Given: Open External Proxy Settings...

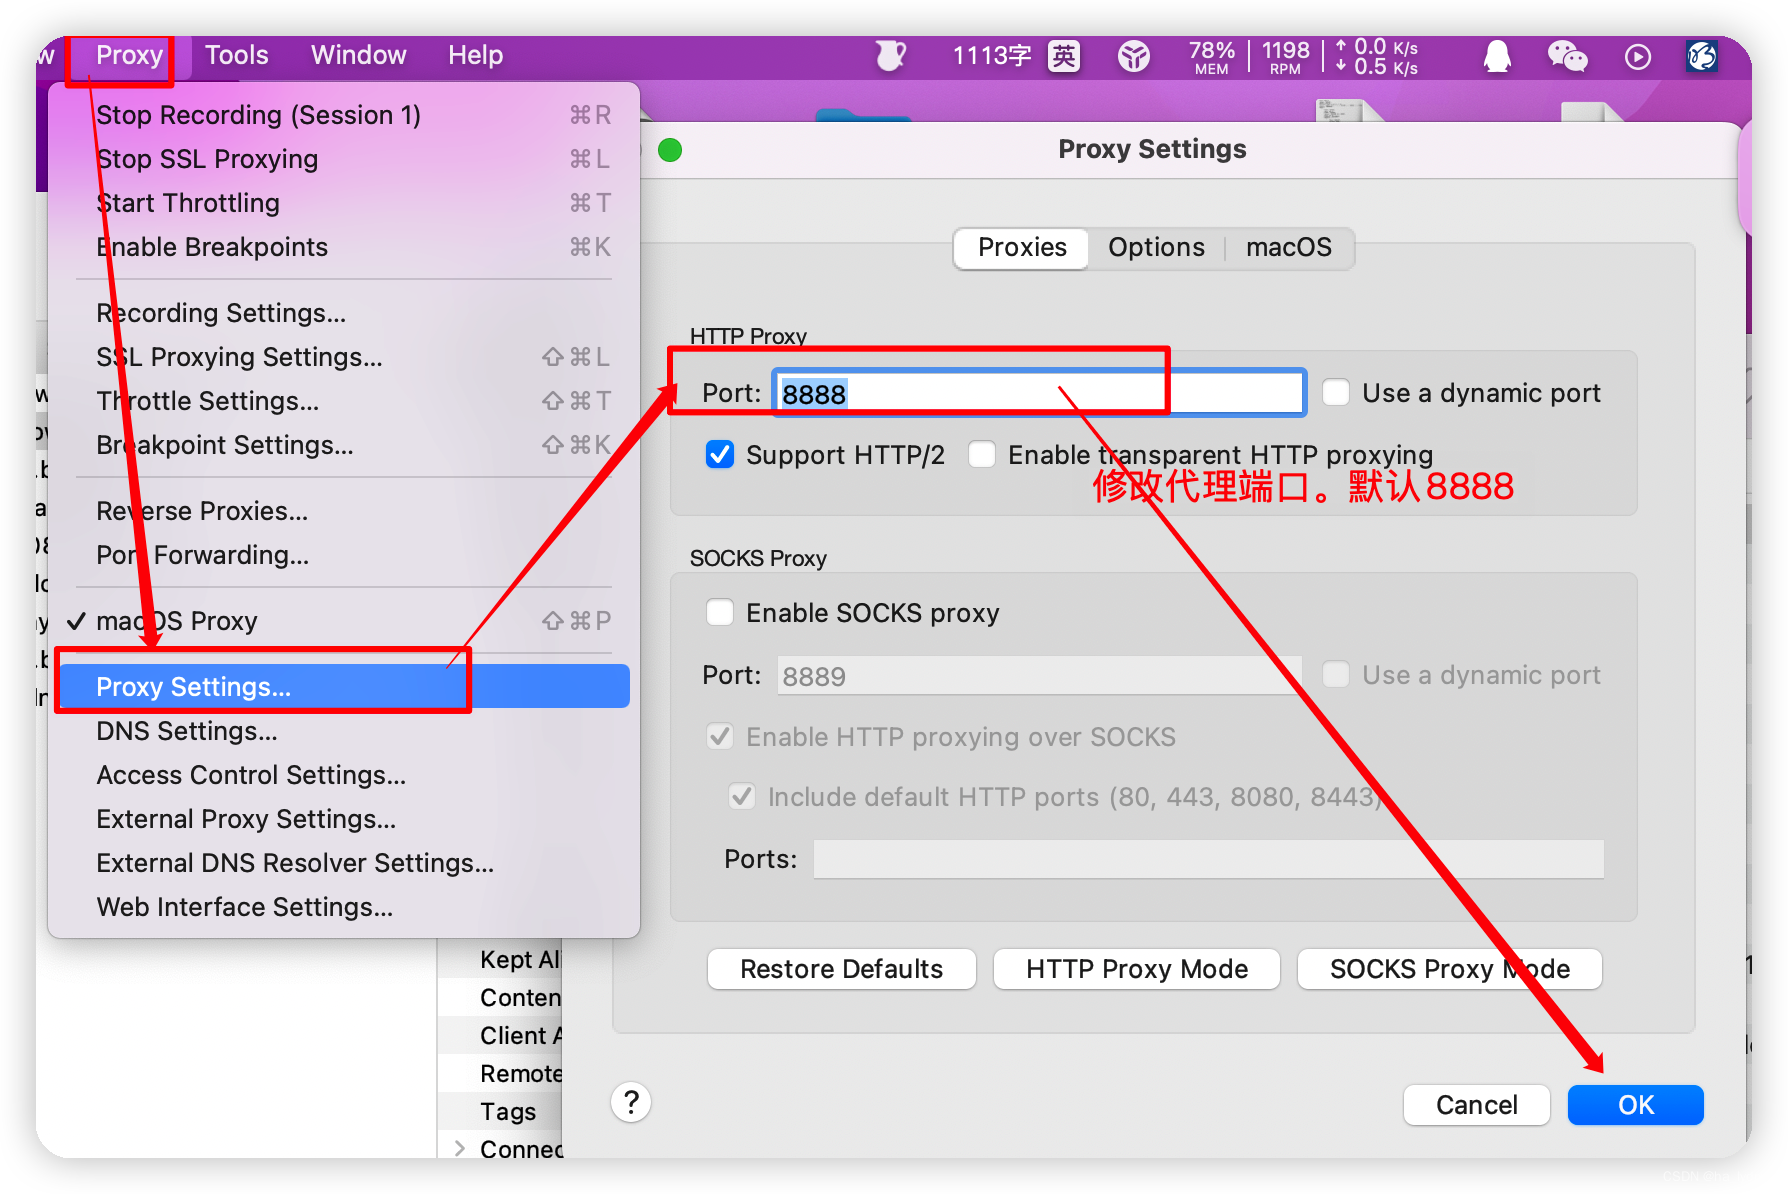Looking at the screenshot, I should [x=343, y=819].
